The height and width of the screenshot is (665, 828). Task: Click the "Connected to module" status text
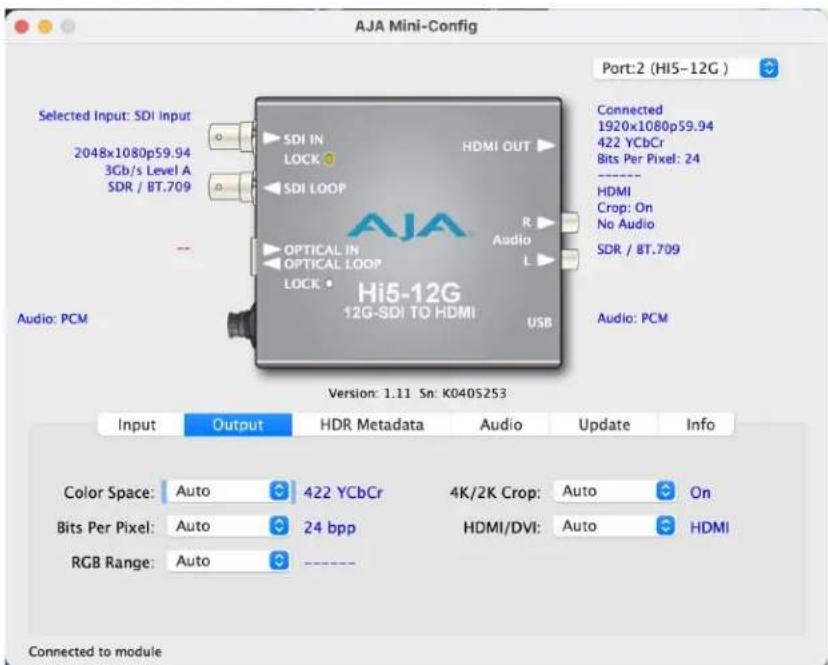[x=95, y=652]
